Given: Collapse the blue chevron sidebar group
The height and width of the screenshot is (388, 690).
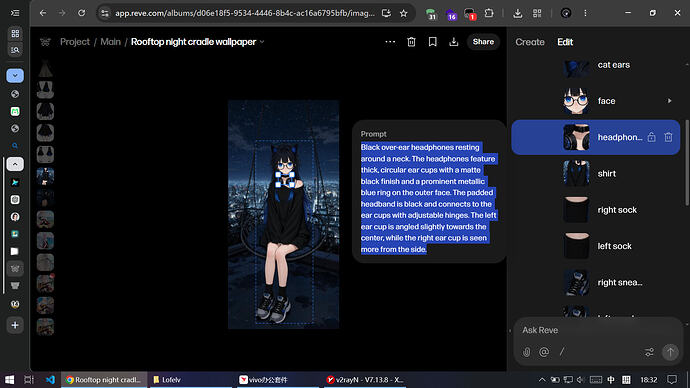Looking at the screenshot, I should (15, 76).
